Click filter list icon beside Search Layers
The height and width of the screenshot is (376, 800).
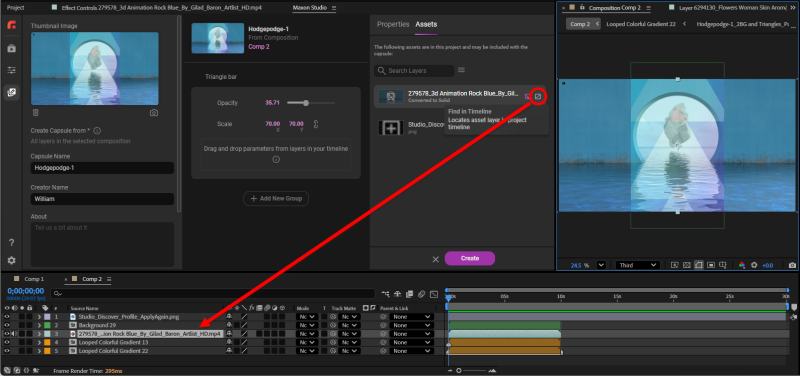[x=462, y=70]
